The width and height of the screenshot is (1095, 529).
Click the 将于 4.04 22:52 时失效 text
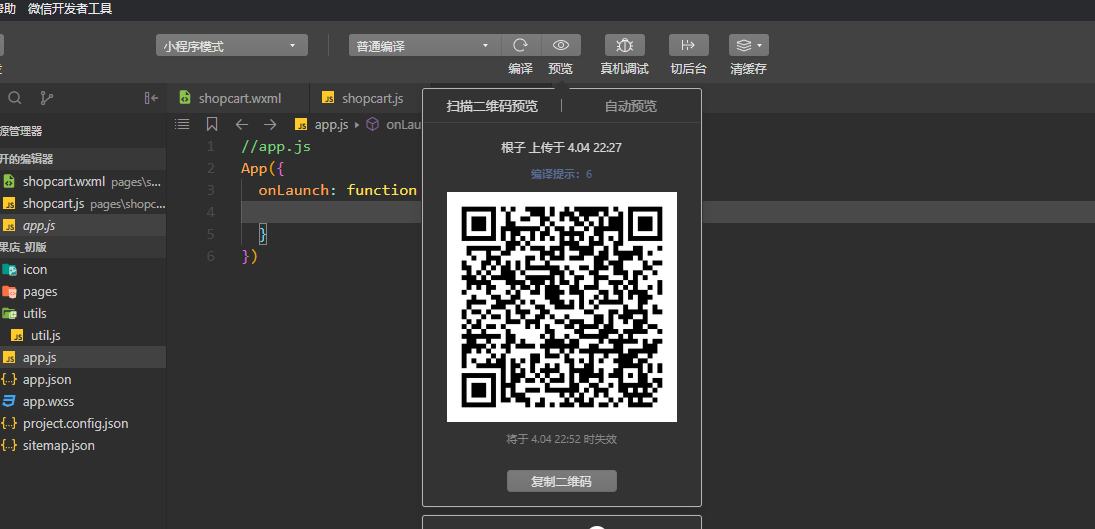(561, 439)
